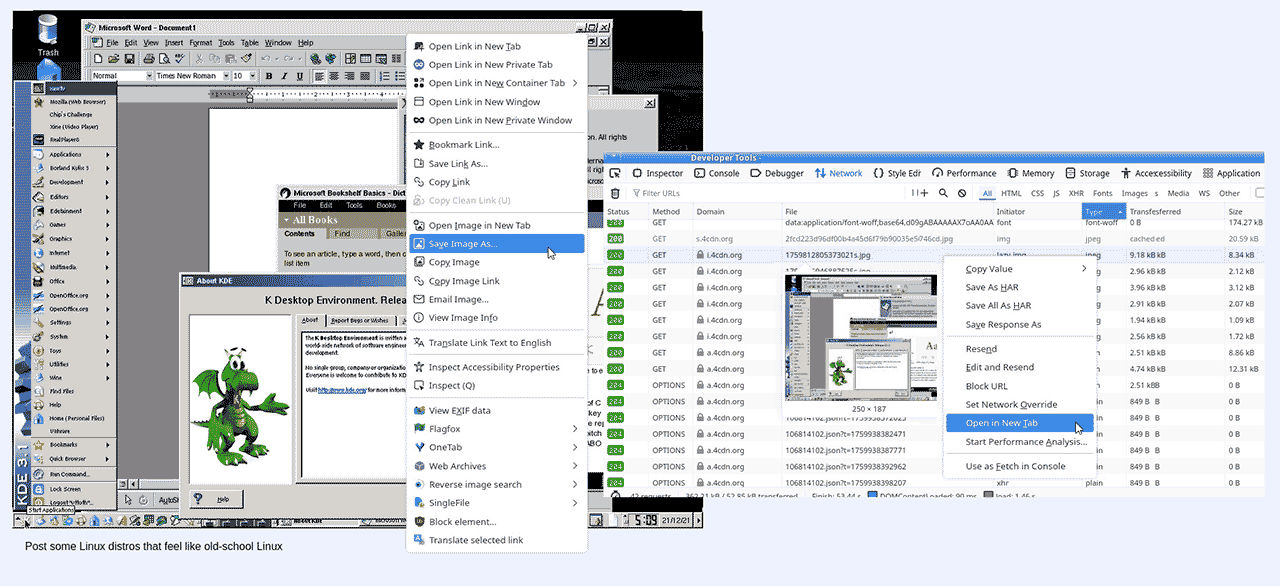1280x586 pixels.
Task: Expand the Flagfox submenu
Action: [497, 429]
